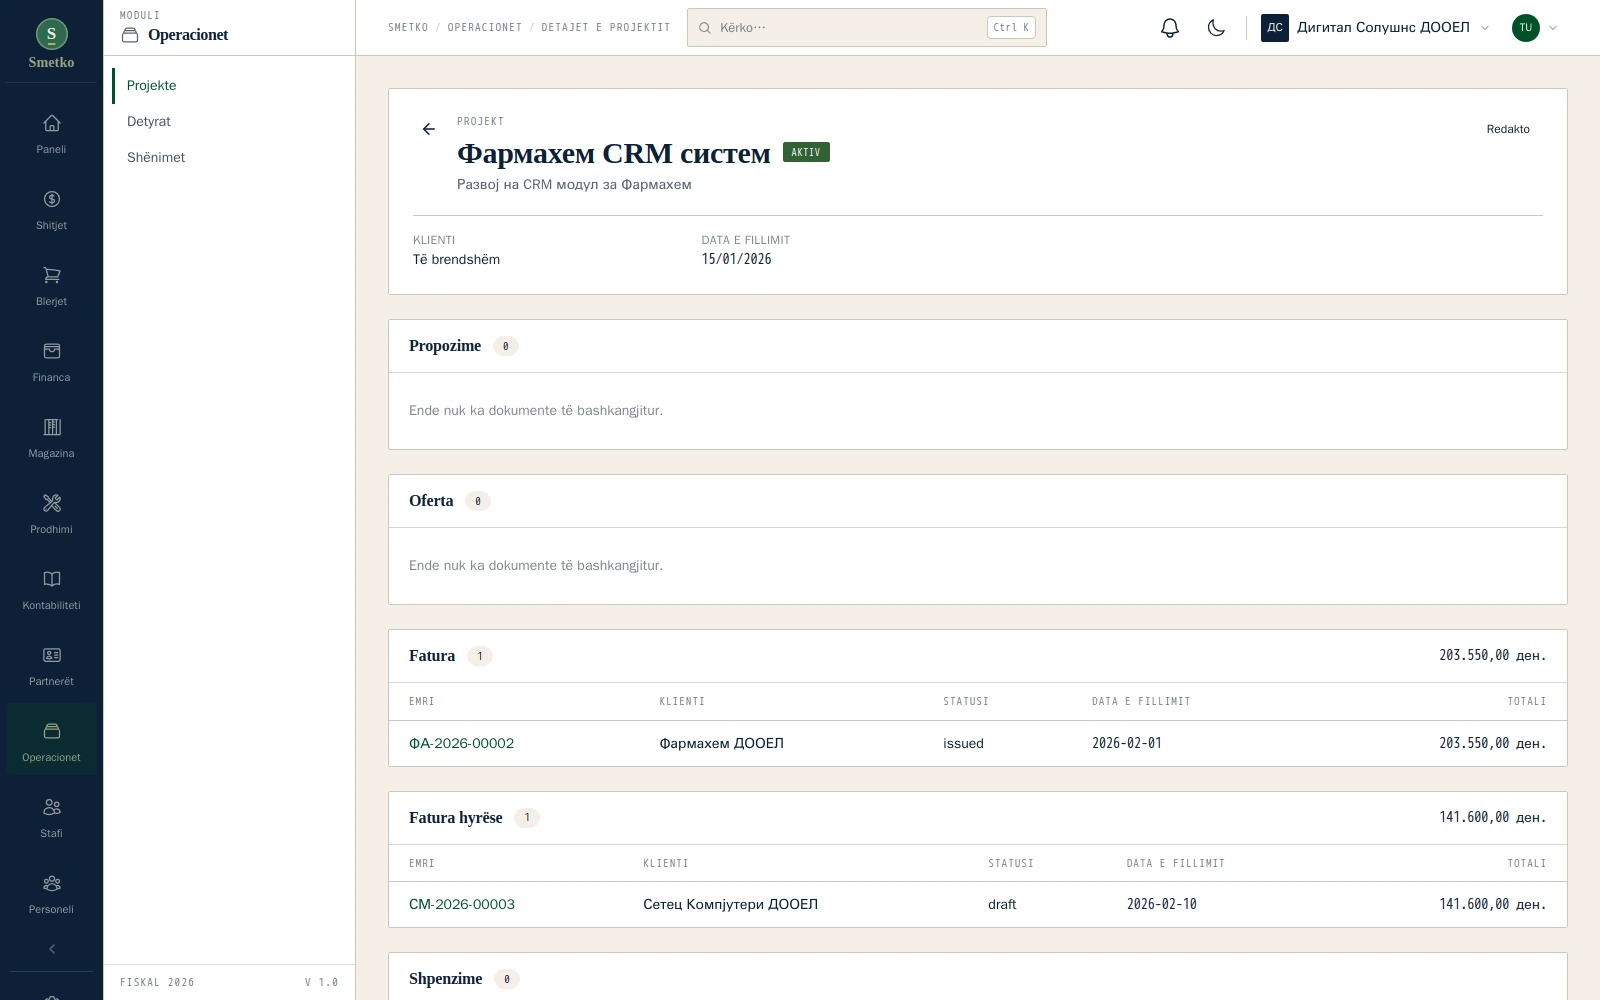Screen dimensions: 1600x1000
Task: Go back using the arrow icon
Action: [429, 129]
